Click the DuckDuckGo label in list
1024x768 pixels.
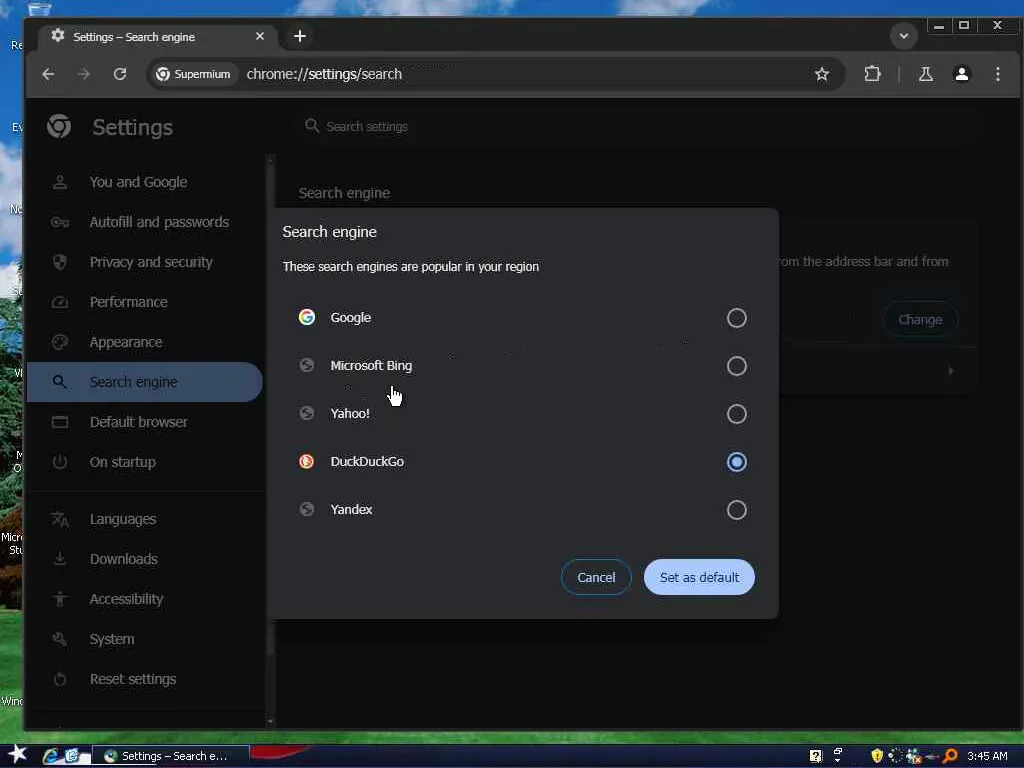(367, 462)
